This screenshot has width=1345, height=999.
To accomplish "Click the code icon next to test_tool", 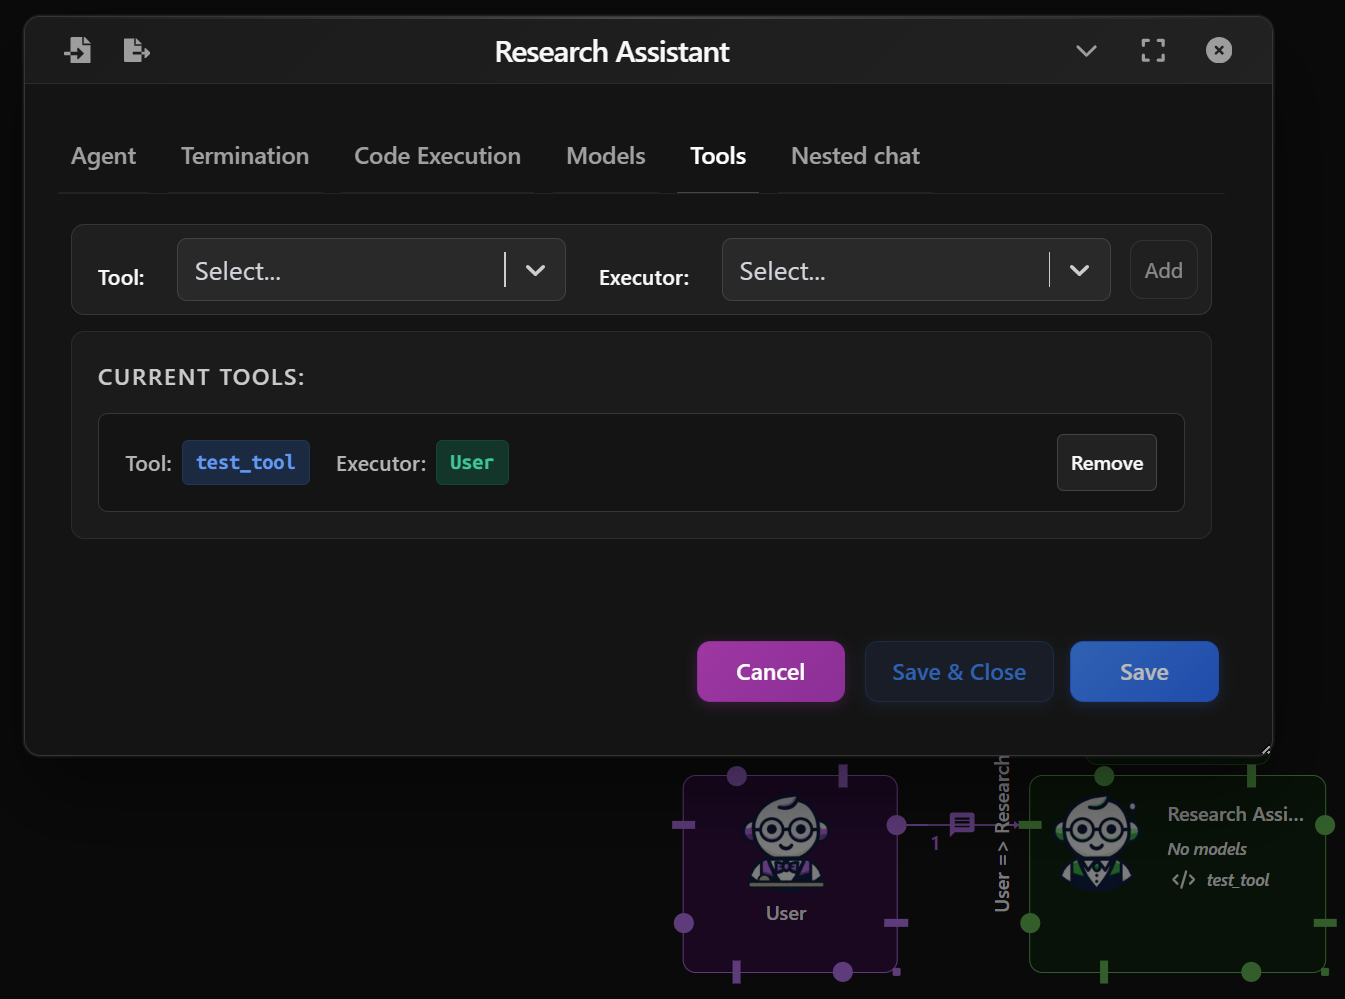I will click(x=1183, y=879).
